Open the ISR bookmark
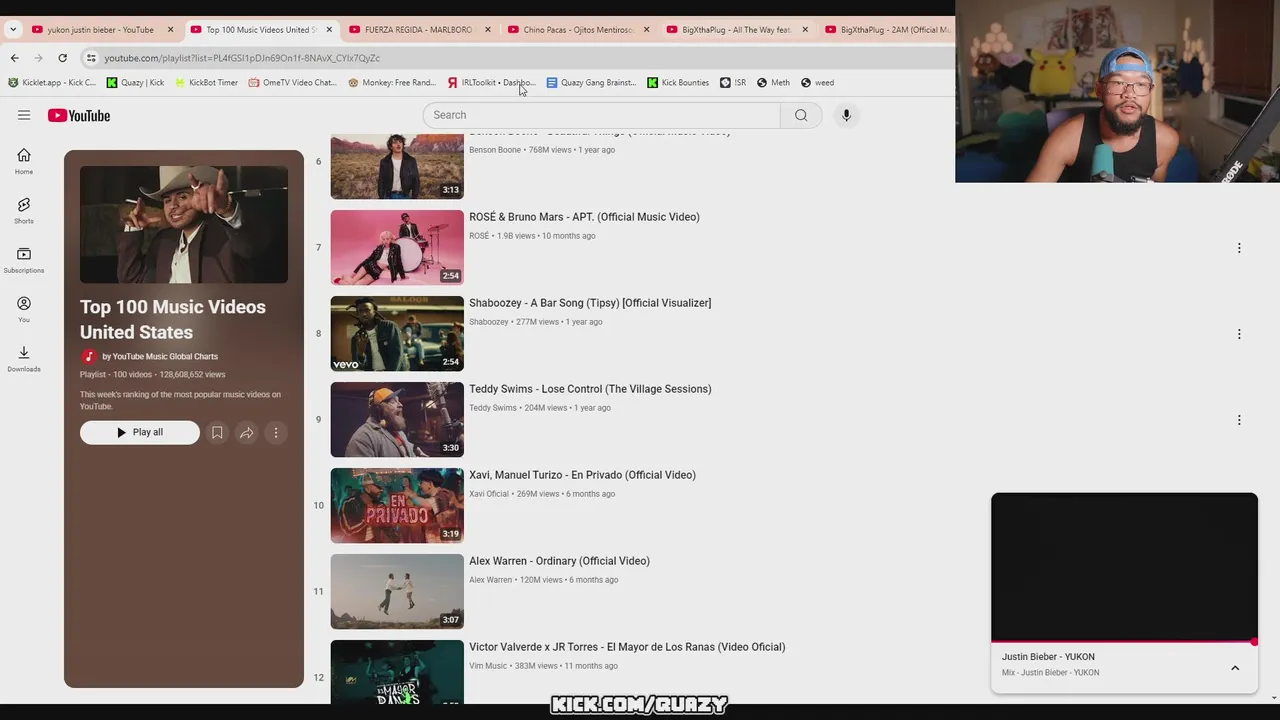The width and height of the screenshot is (1280, 720). tap(733, 83)
